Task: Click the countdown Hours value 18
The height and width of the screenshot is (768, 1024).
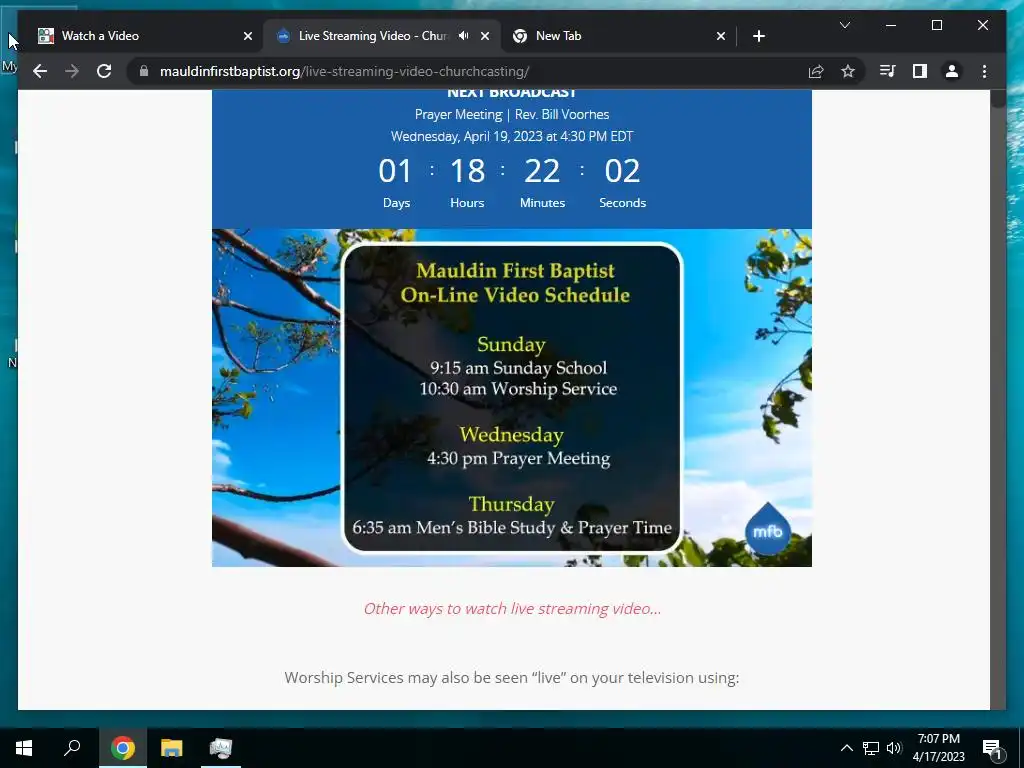Action: pos(468,171)
